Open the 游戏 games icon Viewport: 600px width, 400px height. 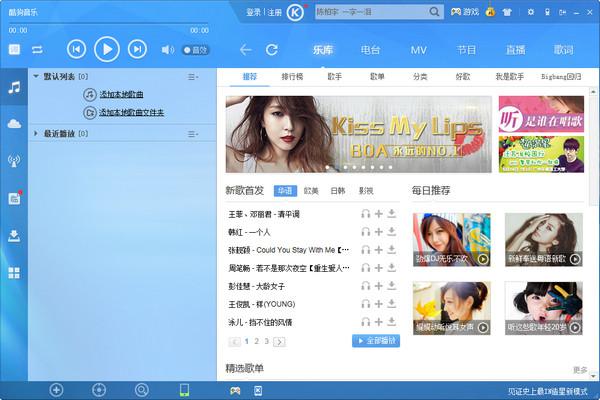465,12
